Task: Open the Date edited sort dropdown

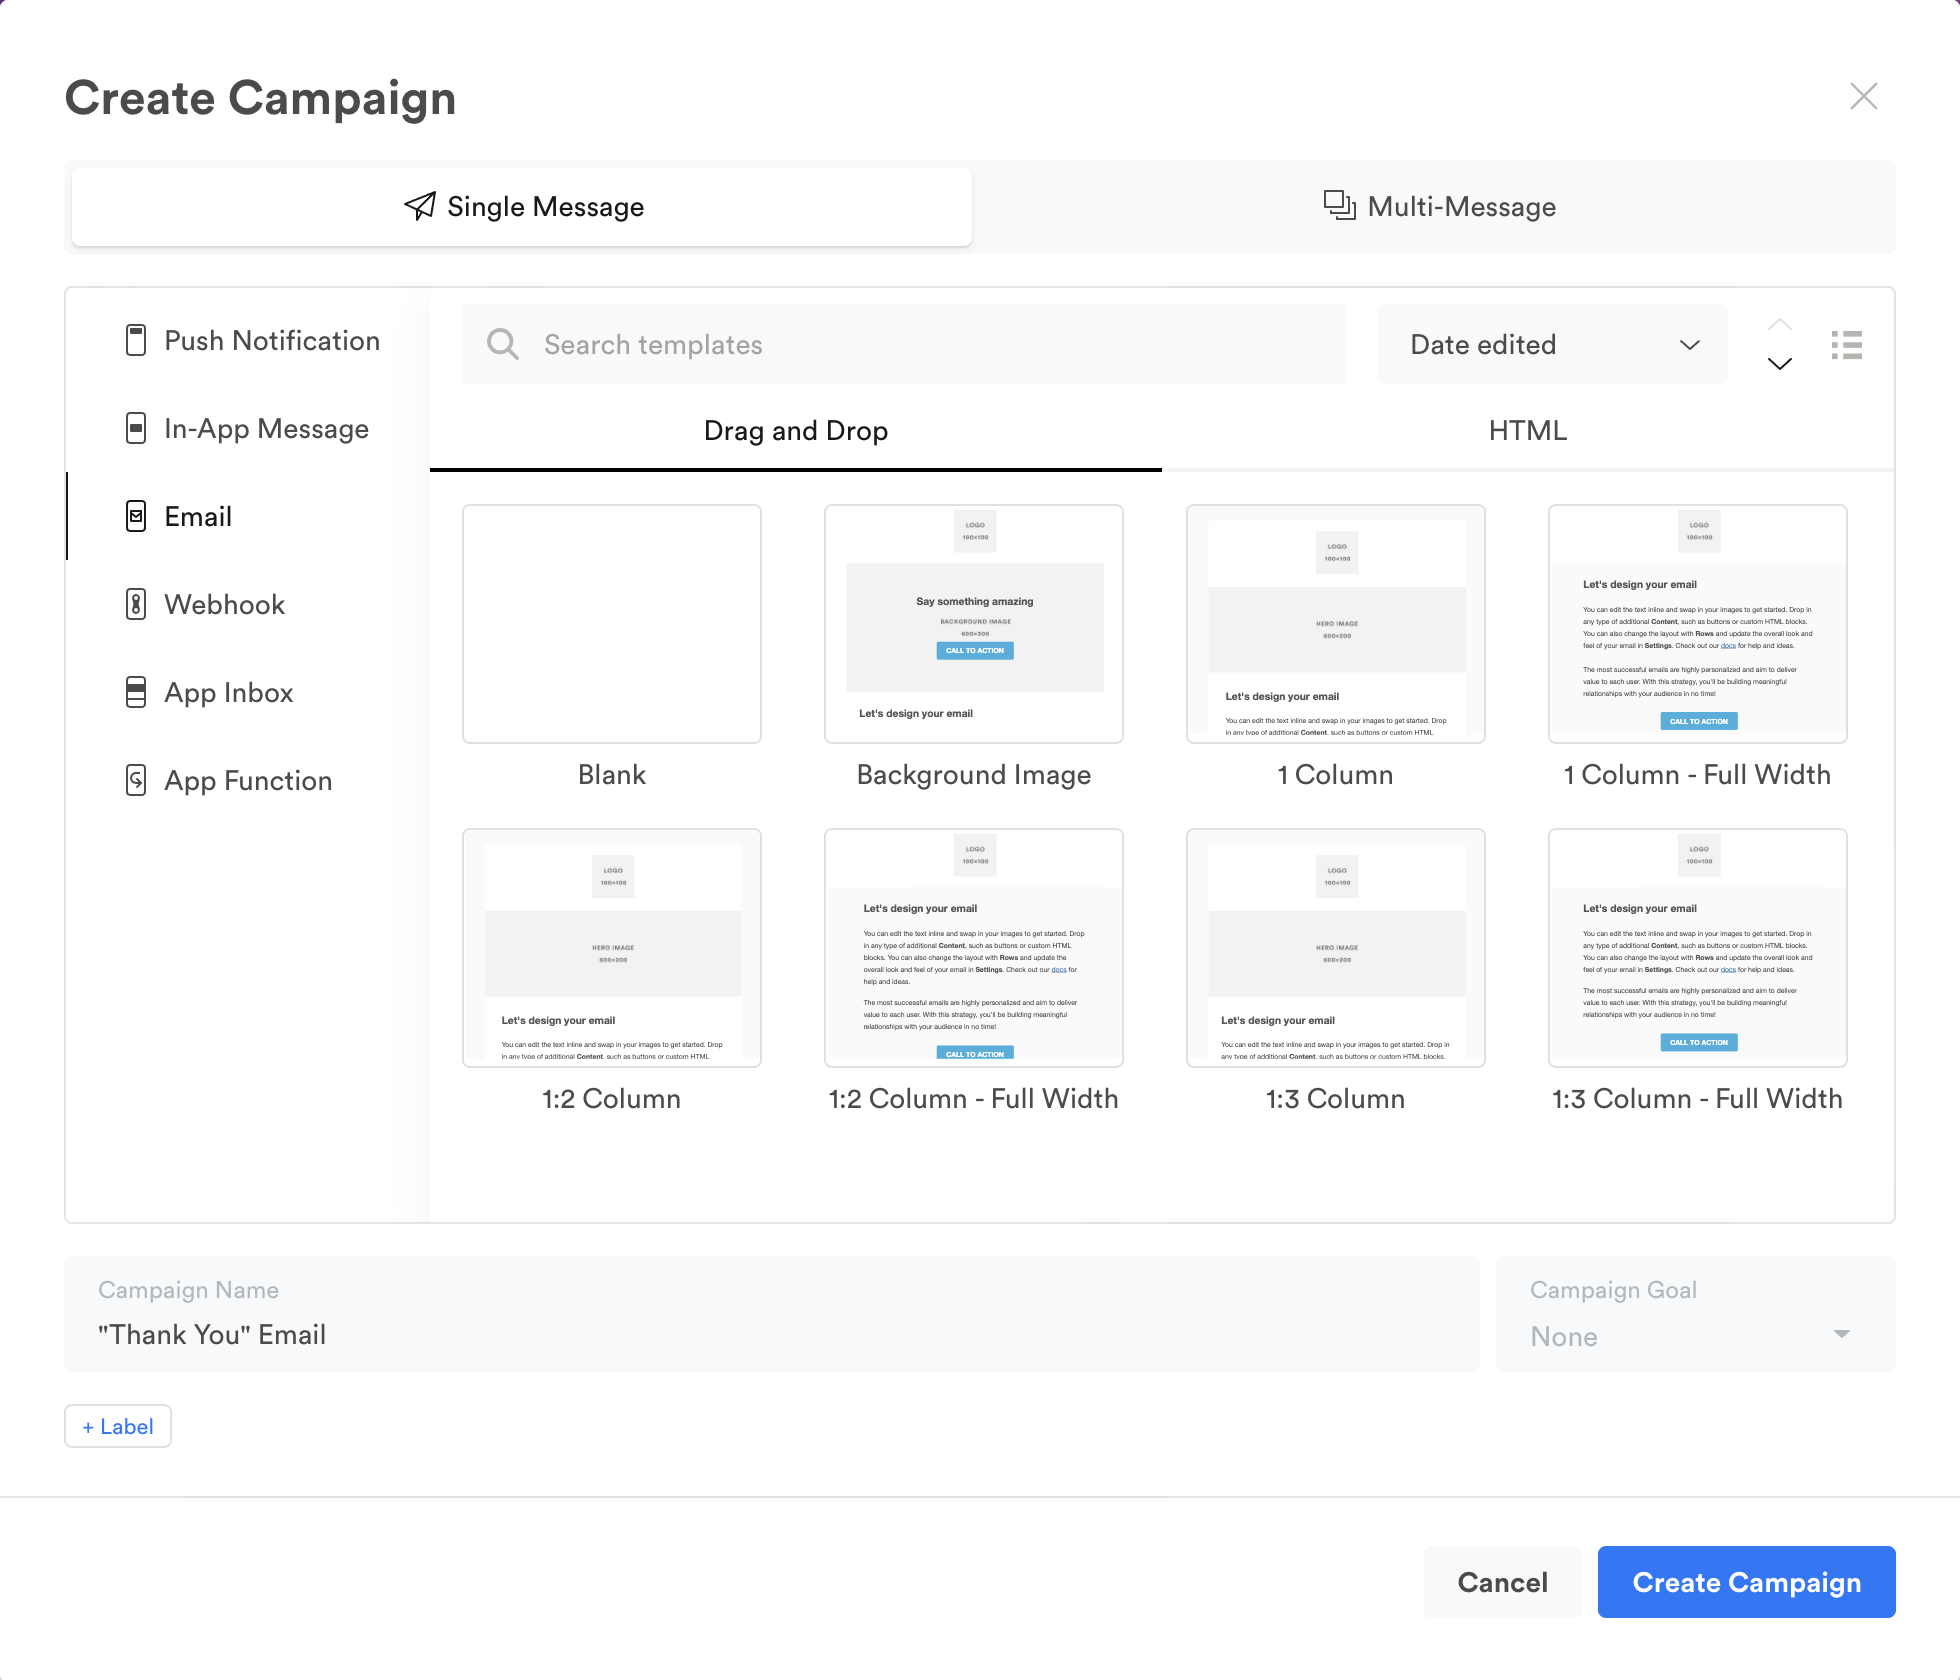Action: [1552, 345]
